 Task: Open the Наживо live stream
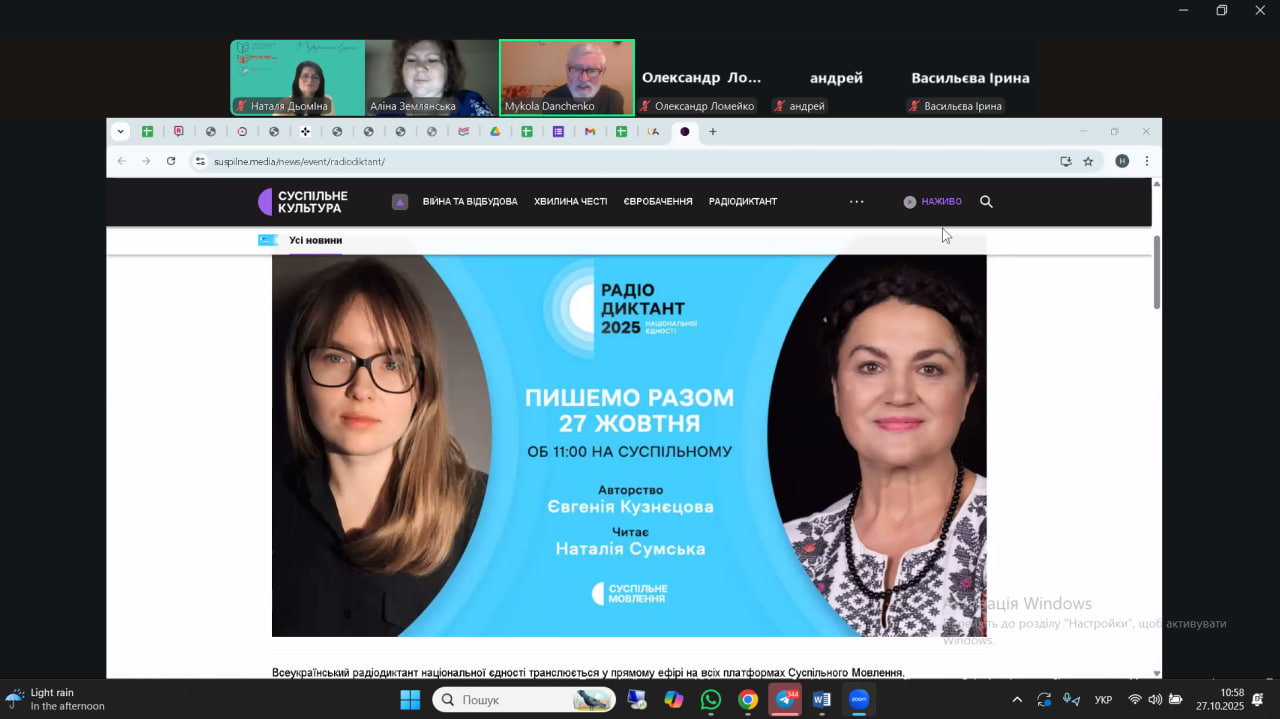(x=932, y=202)
